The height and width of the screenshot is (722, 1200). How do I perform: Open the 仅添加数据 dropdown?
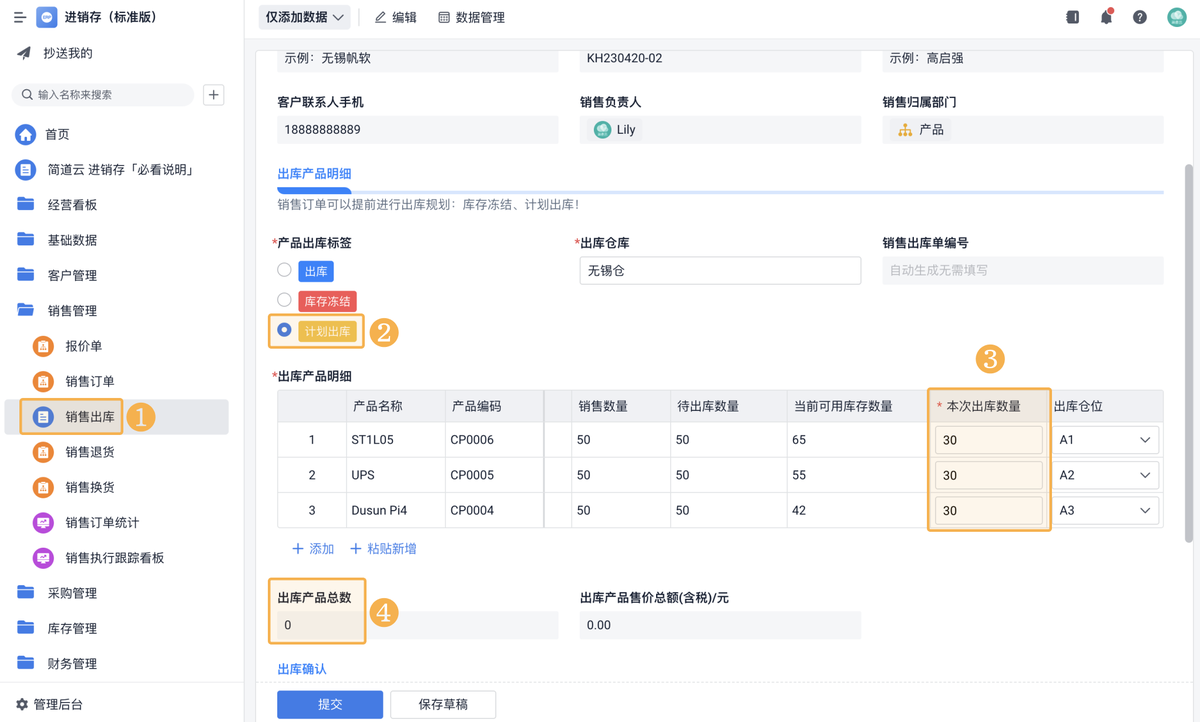coord(304,17)
